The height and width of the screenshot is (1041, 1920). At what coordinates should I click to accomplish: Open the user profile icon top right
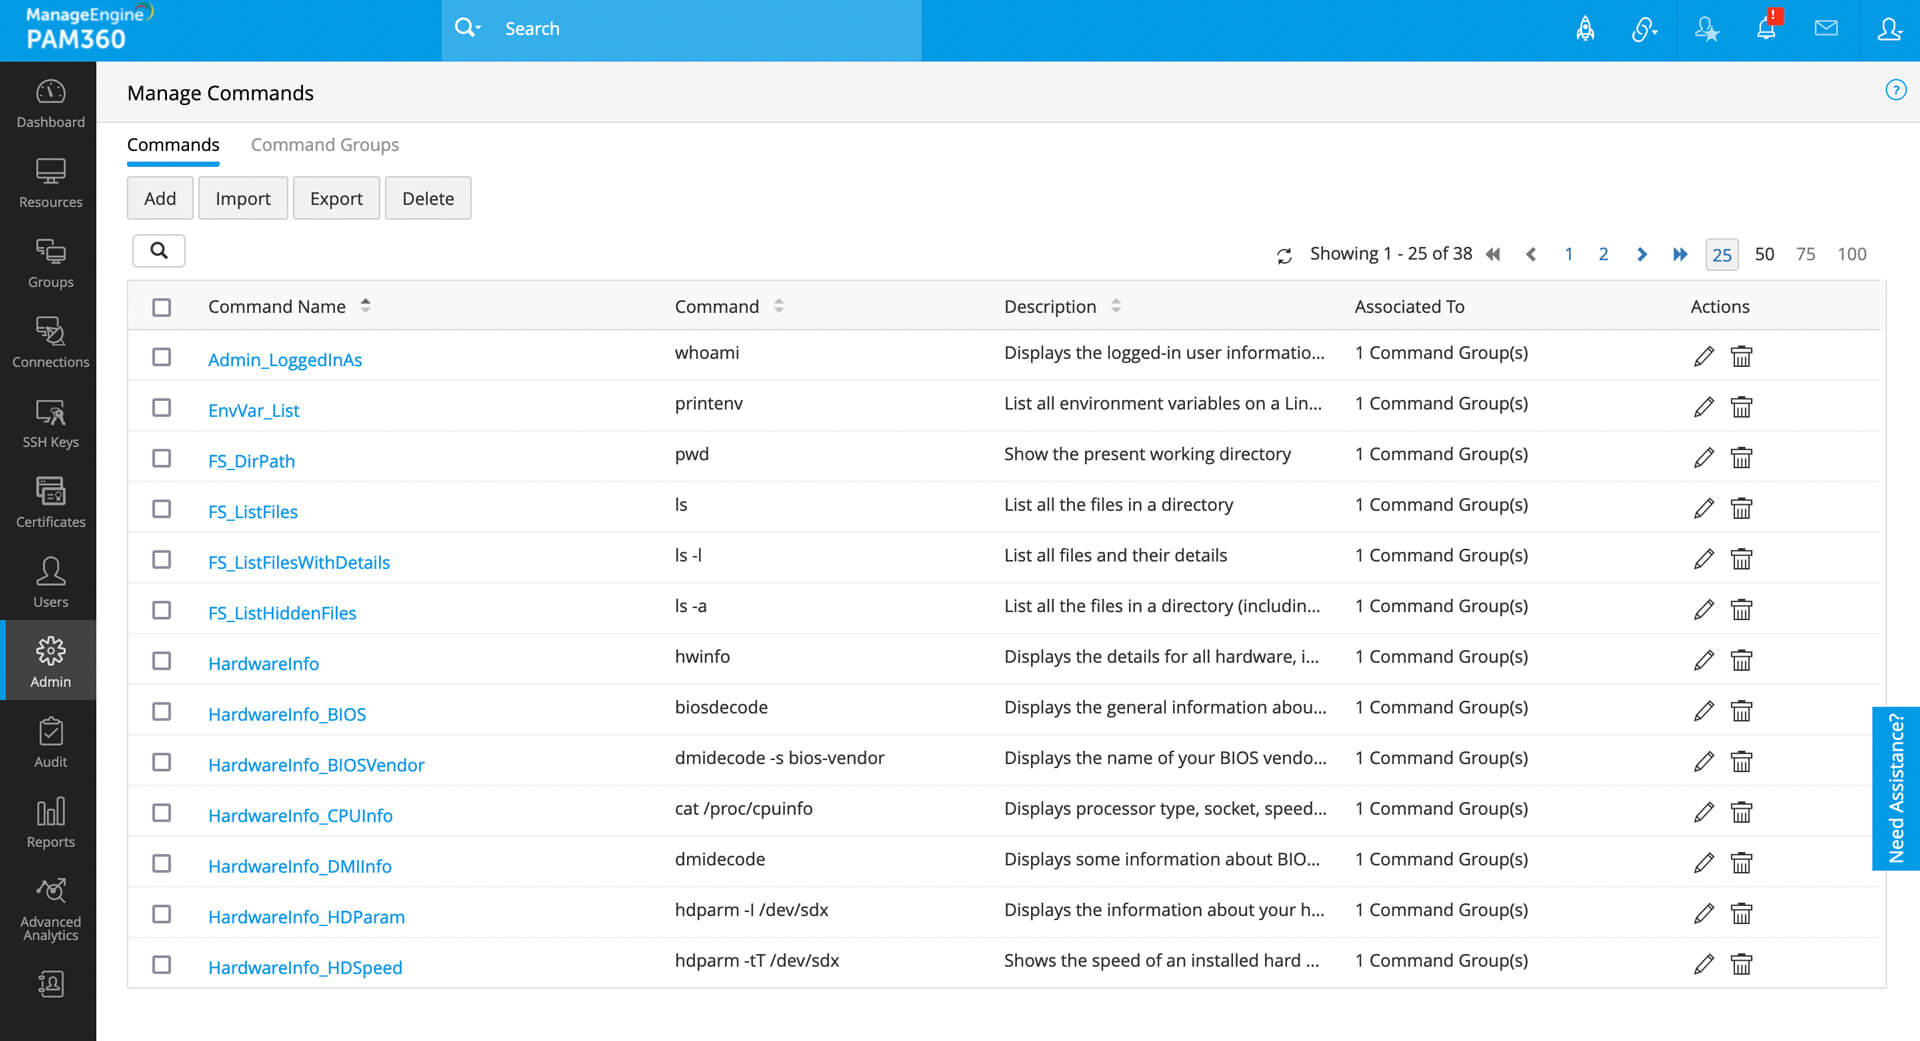(1889, 31)
